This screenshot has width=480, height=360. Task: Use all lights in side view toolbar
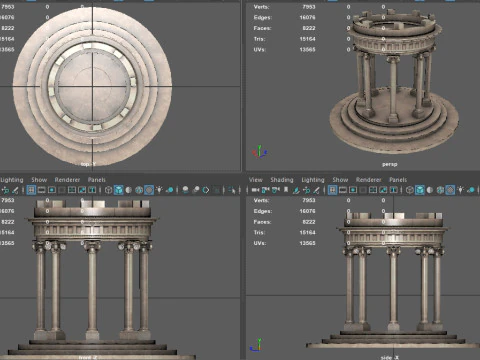coord(461,190)
